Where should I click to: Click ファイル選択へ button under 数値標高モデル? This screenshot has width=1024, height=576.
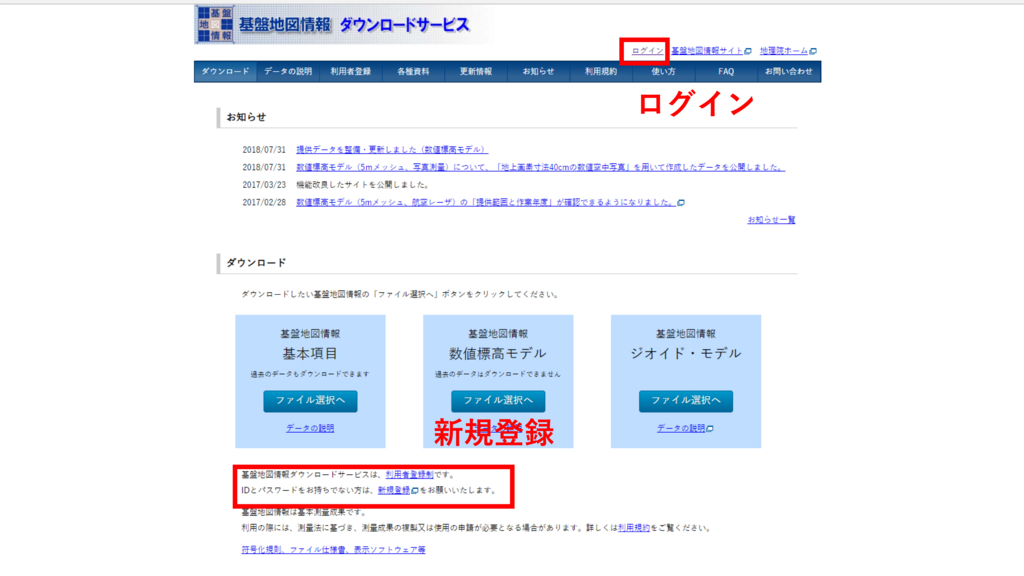498,401
